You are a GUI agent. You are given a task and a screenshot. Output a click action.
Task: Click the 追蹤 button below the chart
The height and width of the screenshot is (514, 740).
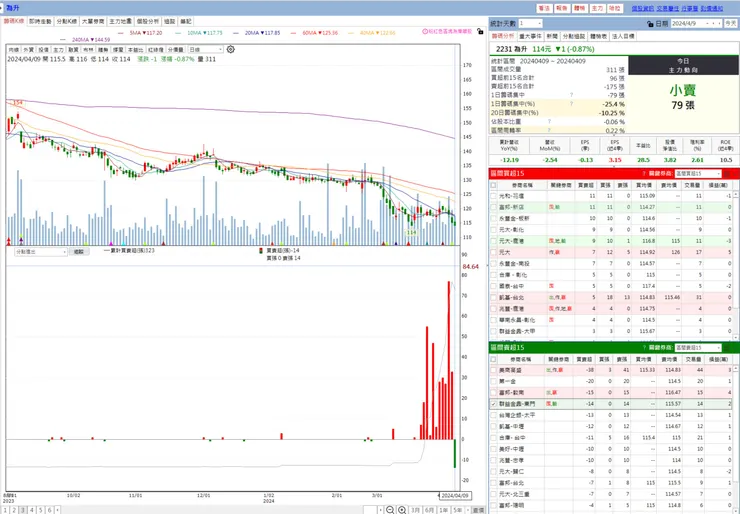(79, 252)
